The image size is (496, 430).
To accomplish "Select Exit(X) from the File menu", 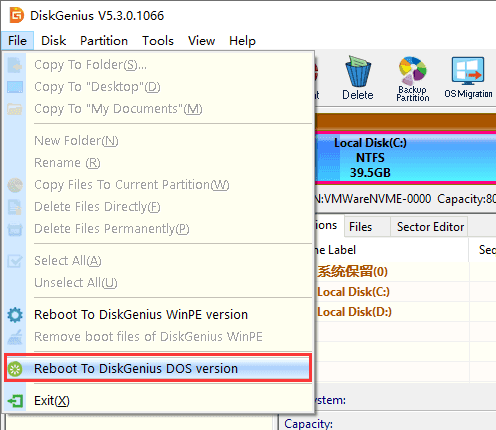I will click(158, 400).
